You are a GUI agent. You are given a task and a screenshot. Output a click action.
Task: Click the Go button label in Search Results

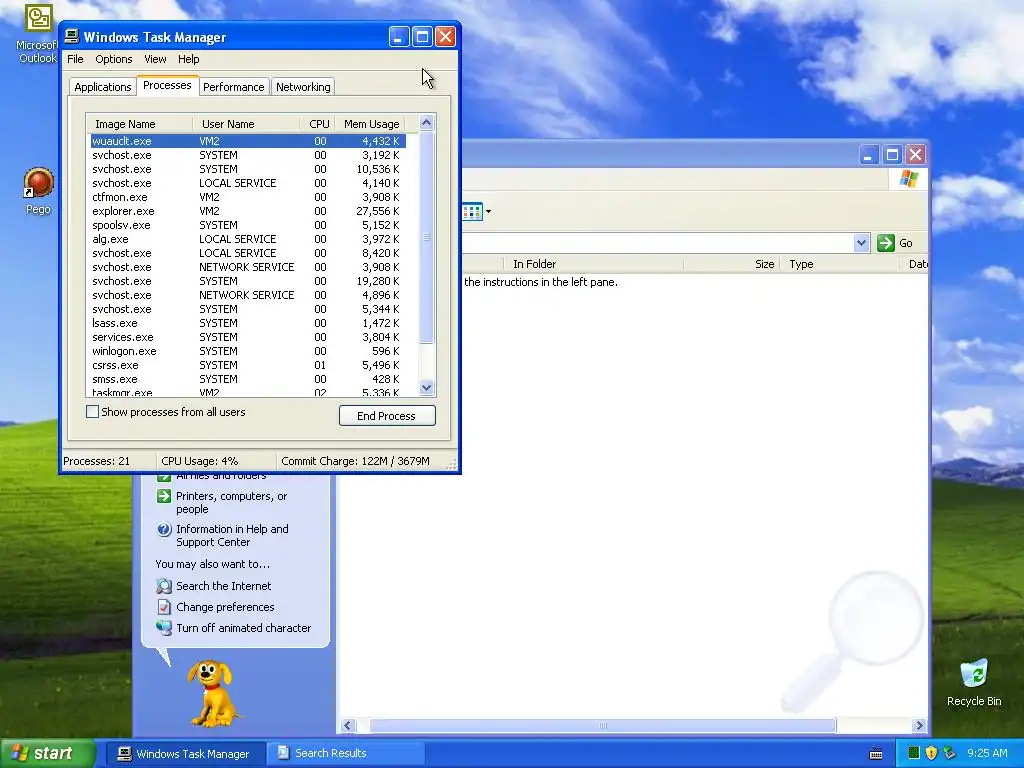906,243
